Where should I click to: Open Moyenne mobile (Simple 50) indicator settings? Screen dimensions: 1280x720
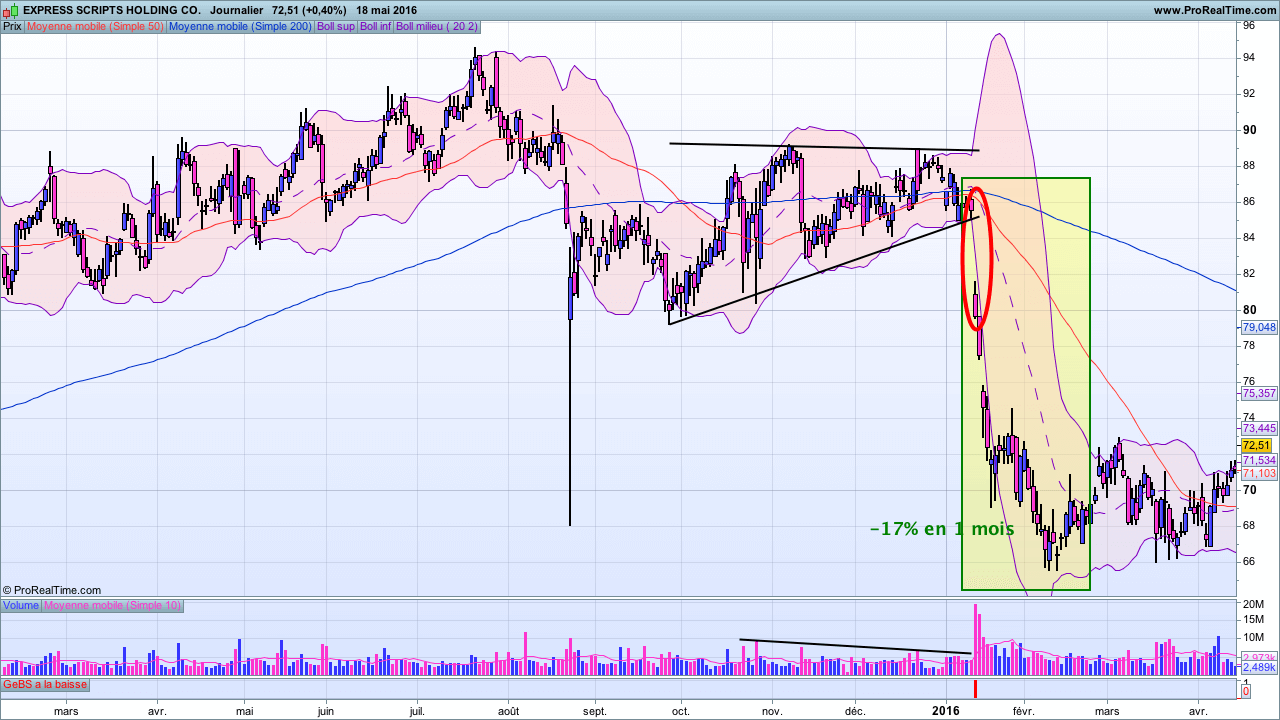point(95,26)
